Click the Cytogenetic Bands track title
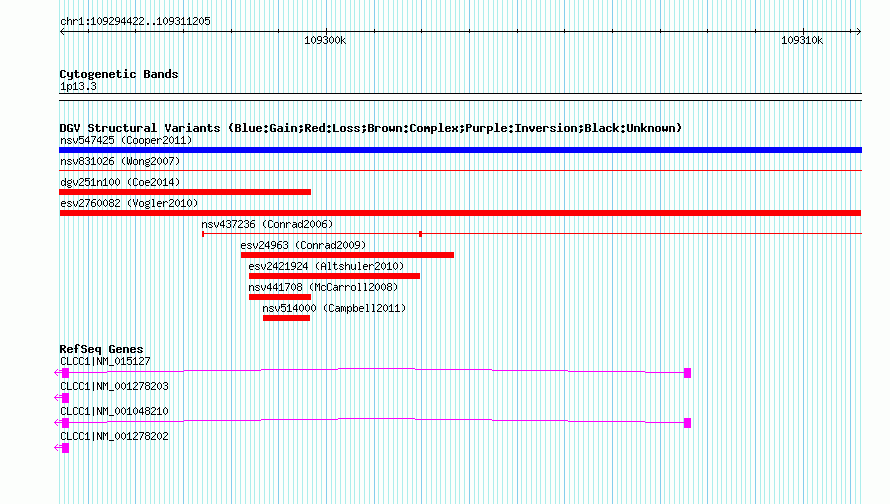This screenshot has width=890, height=504. tap(119, 74)
